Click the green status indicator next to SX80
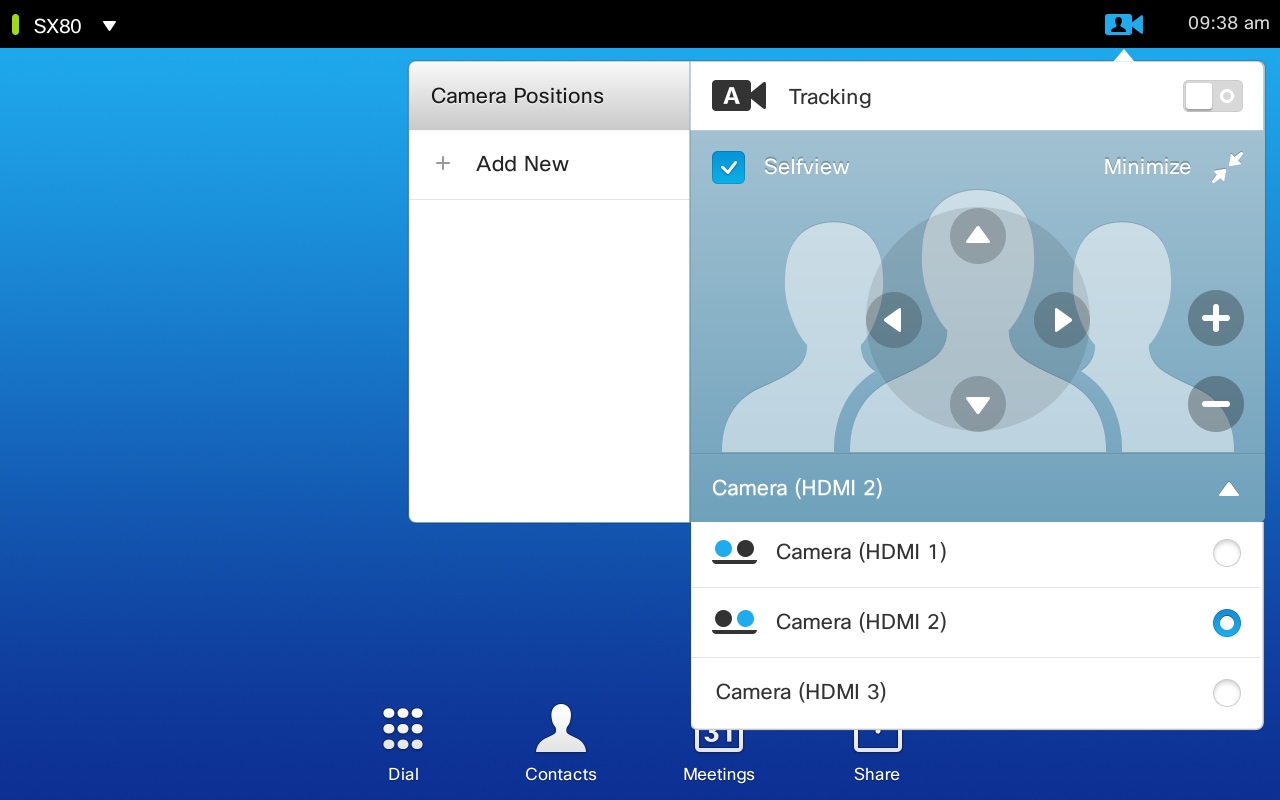1280x800 pixels. click(16, 25)
